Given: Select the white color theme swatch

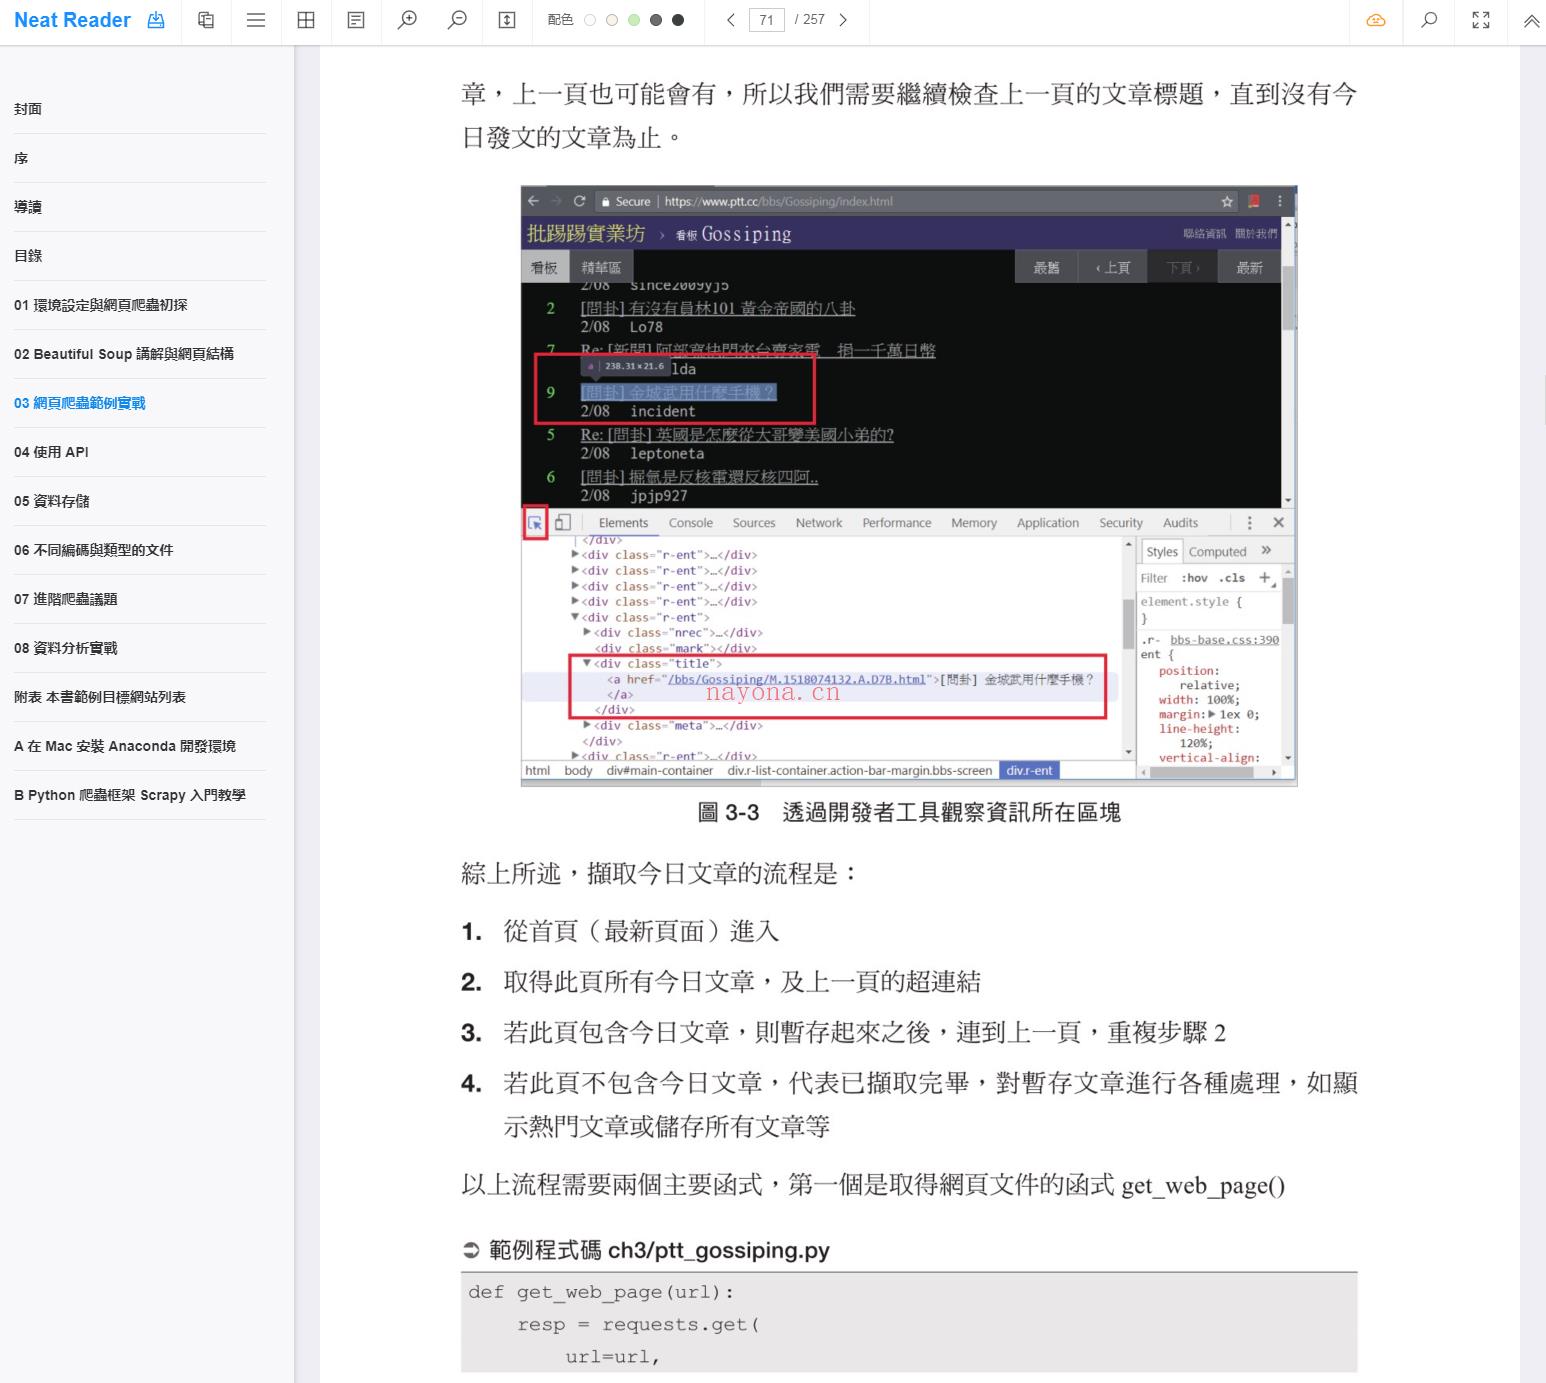Looking at the screenshot, I should (x=590, y=20).
